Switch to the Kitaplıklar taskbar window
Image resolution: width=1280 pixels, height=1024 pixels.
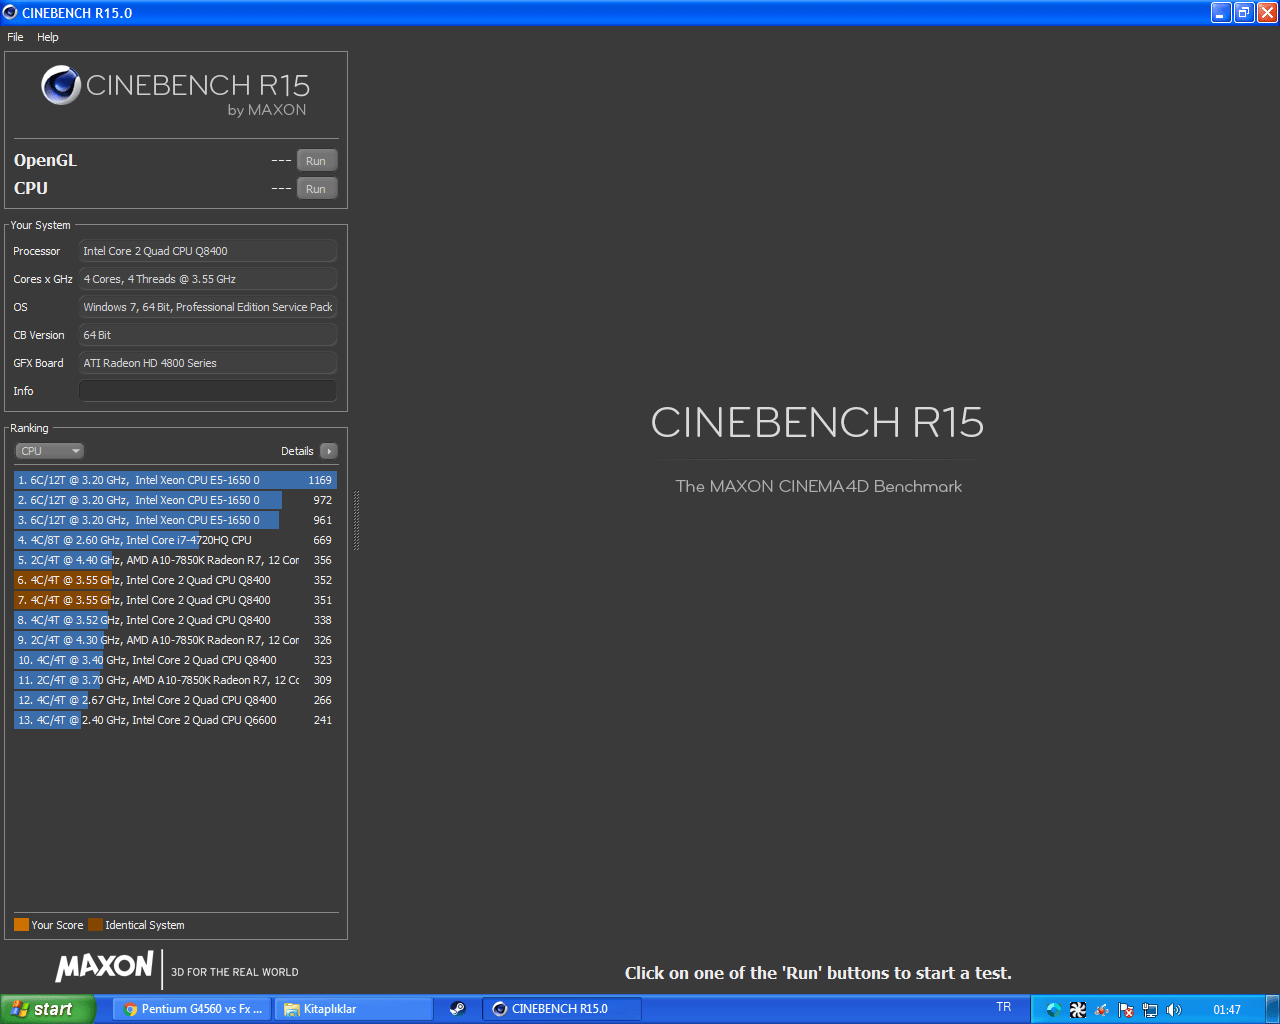coord(354,1009)
